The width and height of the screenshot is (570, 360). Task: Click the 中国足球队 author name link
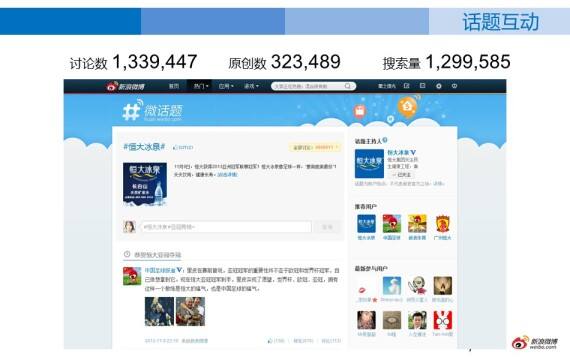tap(160, 270)
